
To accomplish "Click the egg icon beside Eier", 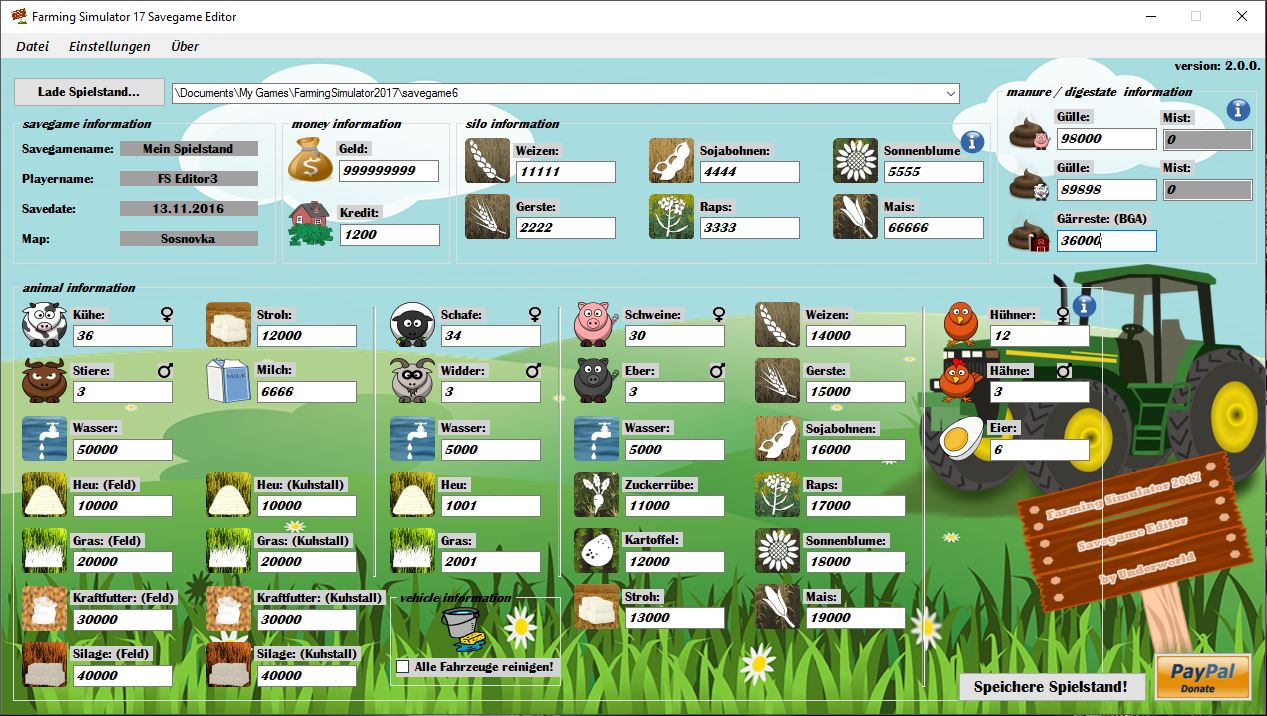I will coord(961,438).
